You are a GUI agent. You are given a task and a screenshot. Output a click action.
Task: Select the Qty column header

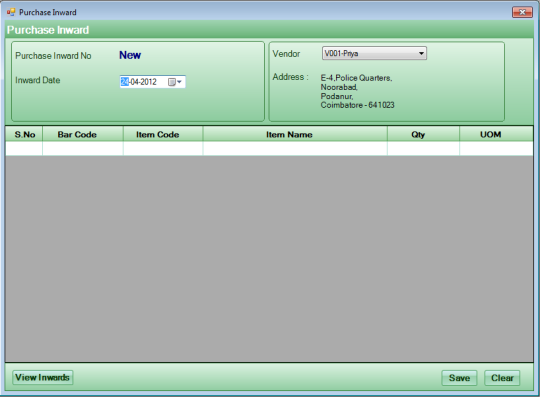coord(423,134)
